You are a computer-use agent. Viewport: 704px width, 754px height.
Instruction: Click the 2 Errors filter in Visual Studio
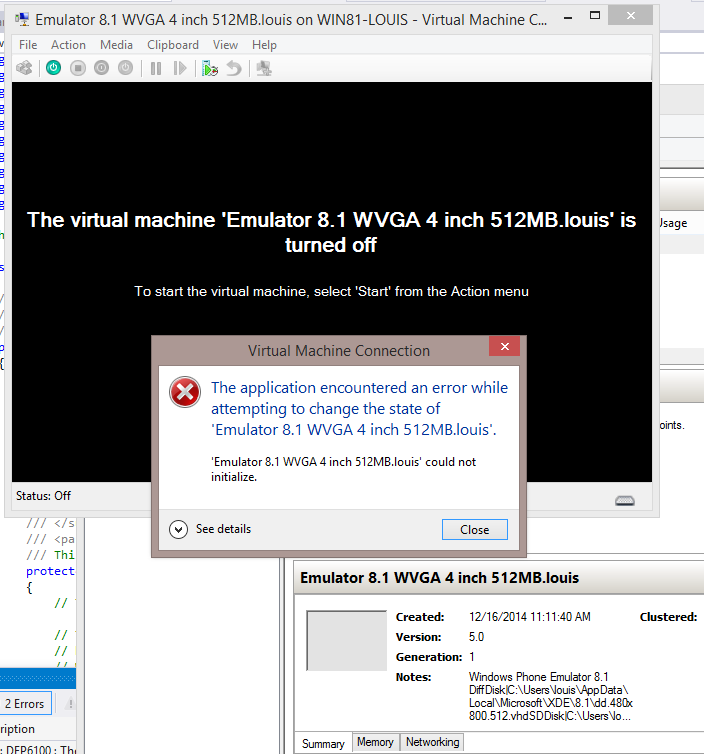coord(25,704)
